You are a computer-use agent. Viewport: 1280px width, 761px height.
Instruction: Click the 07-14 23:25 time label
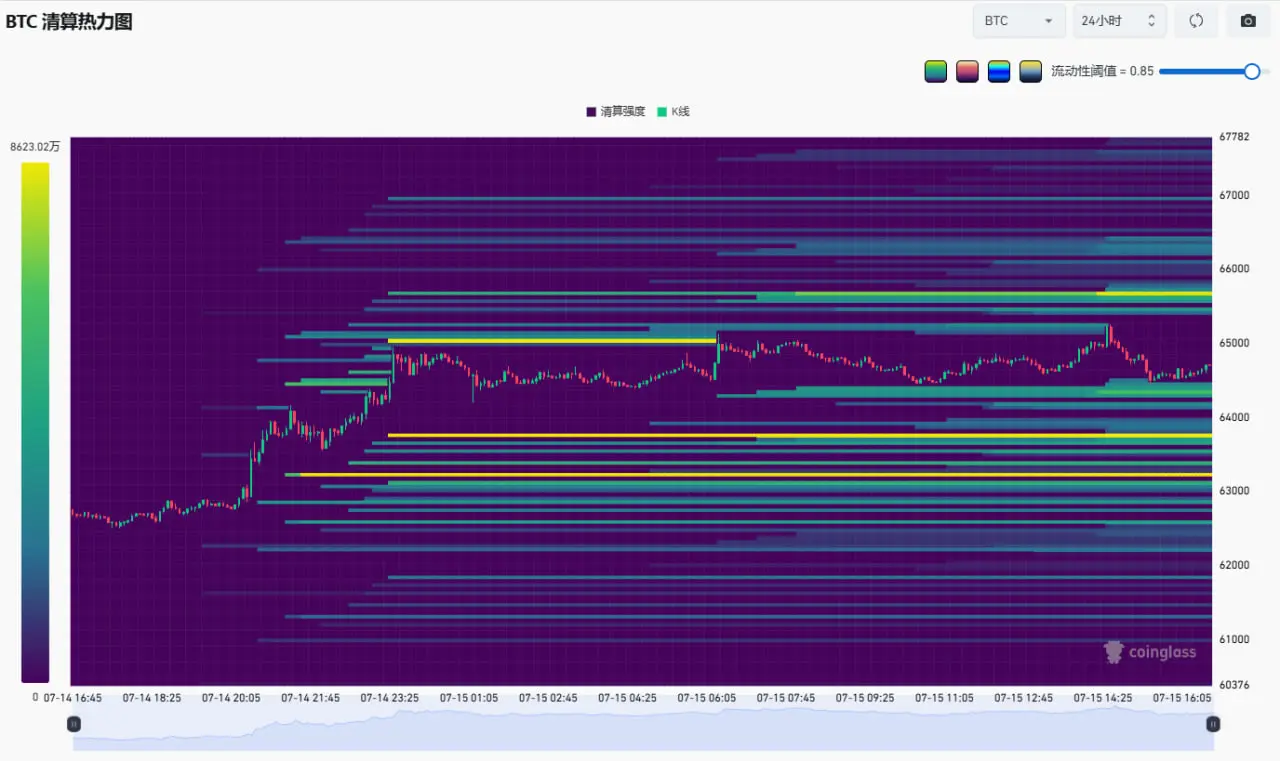pyautogui.click(x=390, y=698)
